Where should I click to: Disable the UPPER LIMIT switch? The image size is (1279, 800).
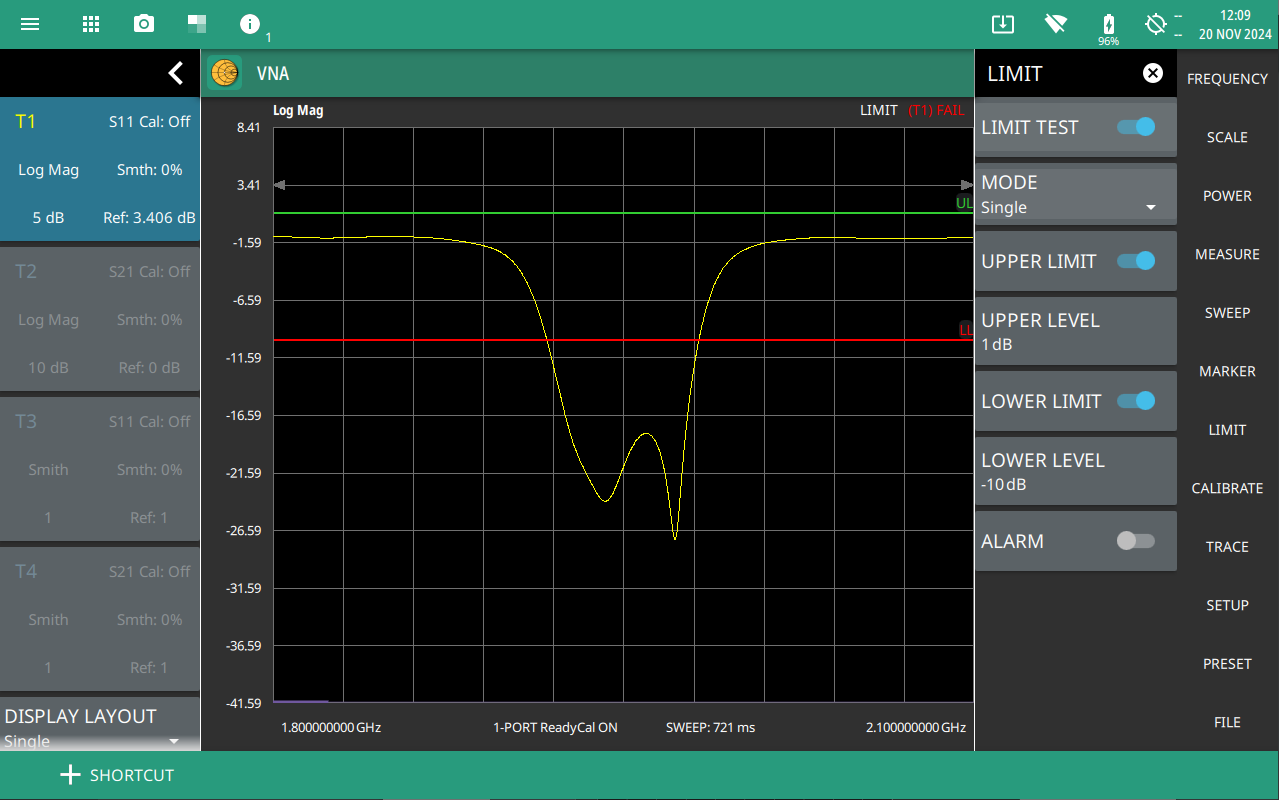pyautogui.click(x=1136, y=261)
